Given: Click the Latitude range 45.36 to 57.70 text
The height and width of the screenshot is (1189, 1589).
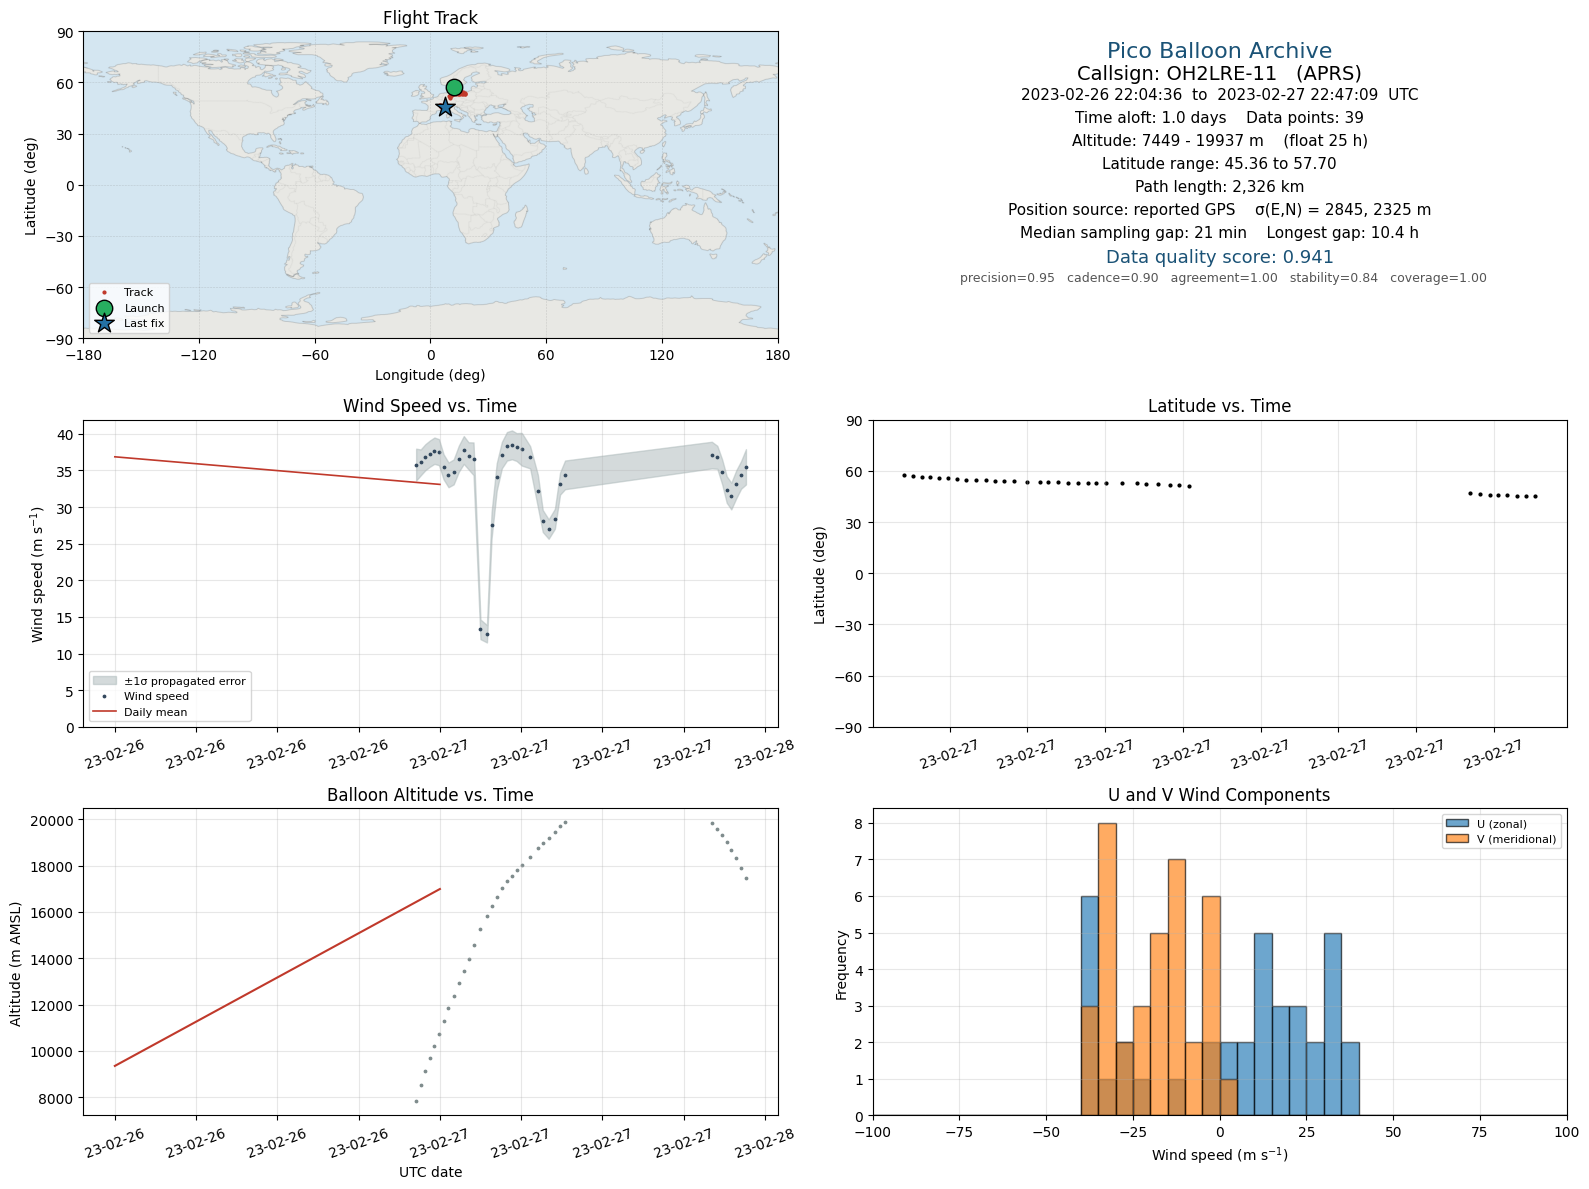Looking at the screenshot, I should [x=1219, y=164].
